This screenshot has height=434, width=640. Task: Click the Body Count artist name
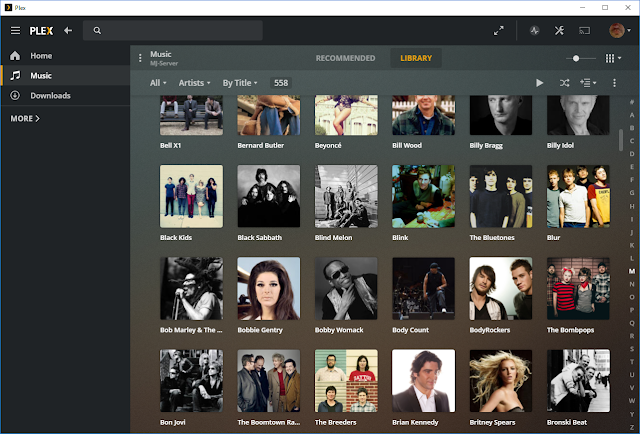(x=411, y=330)
